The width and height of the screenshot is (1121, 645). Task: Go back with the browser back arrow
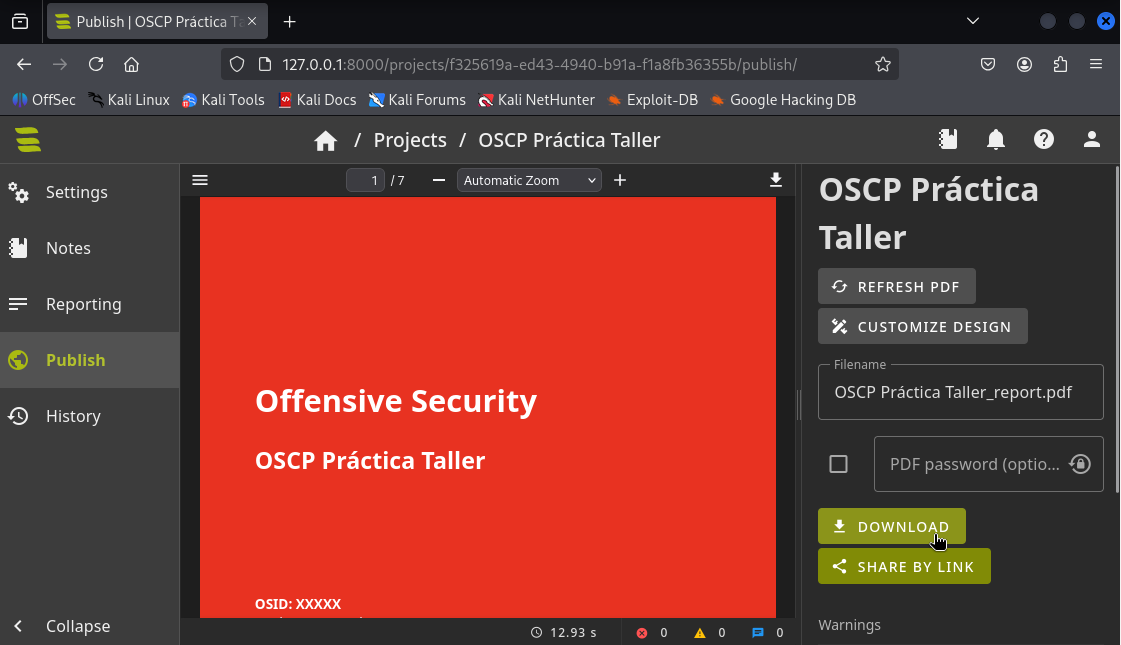[24, 64]
